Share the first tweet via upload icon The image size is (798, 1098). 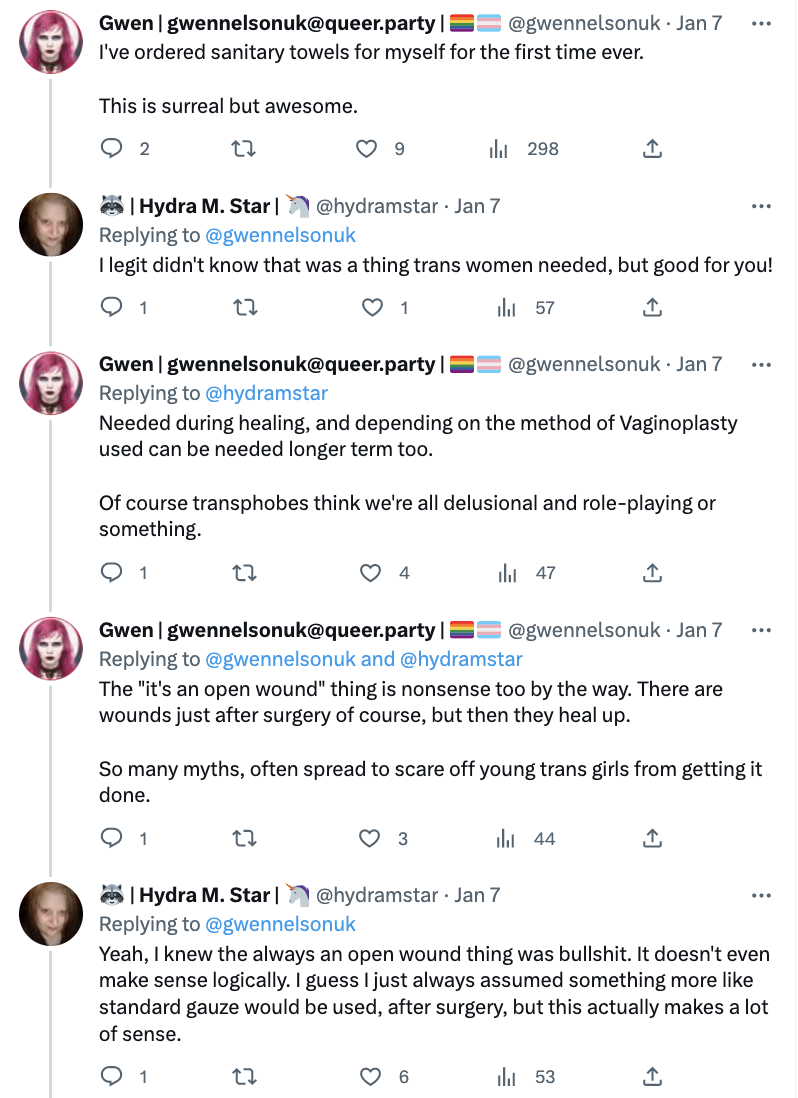click(x=652, y=149)
